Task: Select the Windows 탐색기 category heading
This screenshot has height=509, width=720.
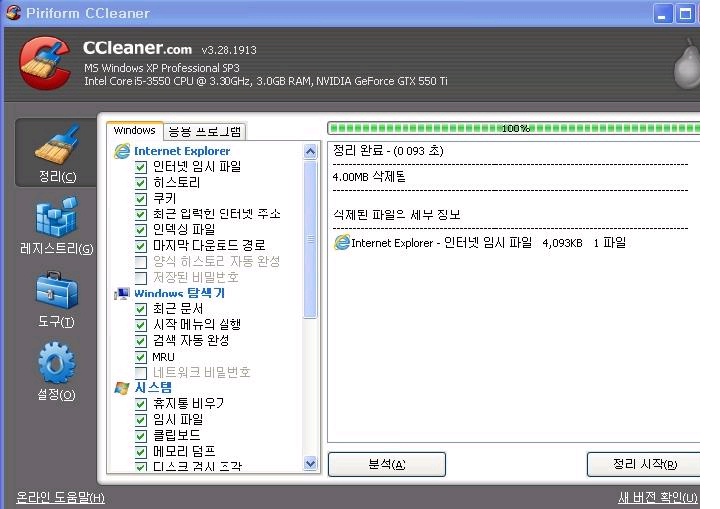Action: (180, 293)
